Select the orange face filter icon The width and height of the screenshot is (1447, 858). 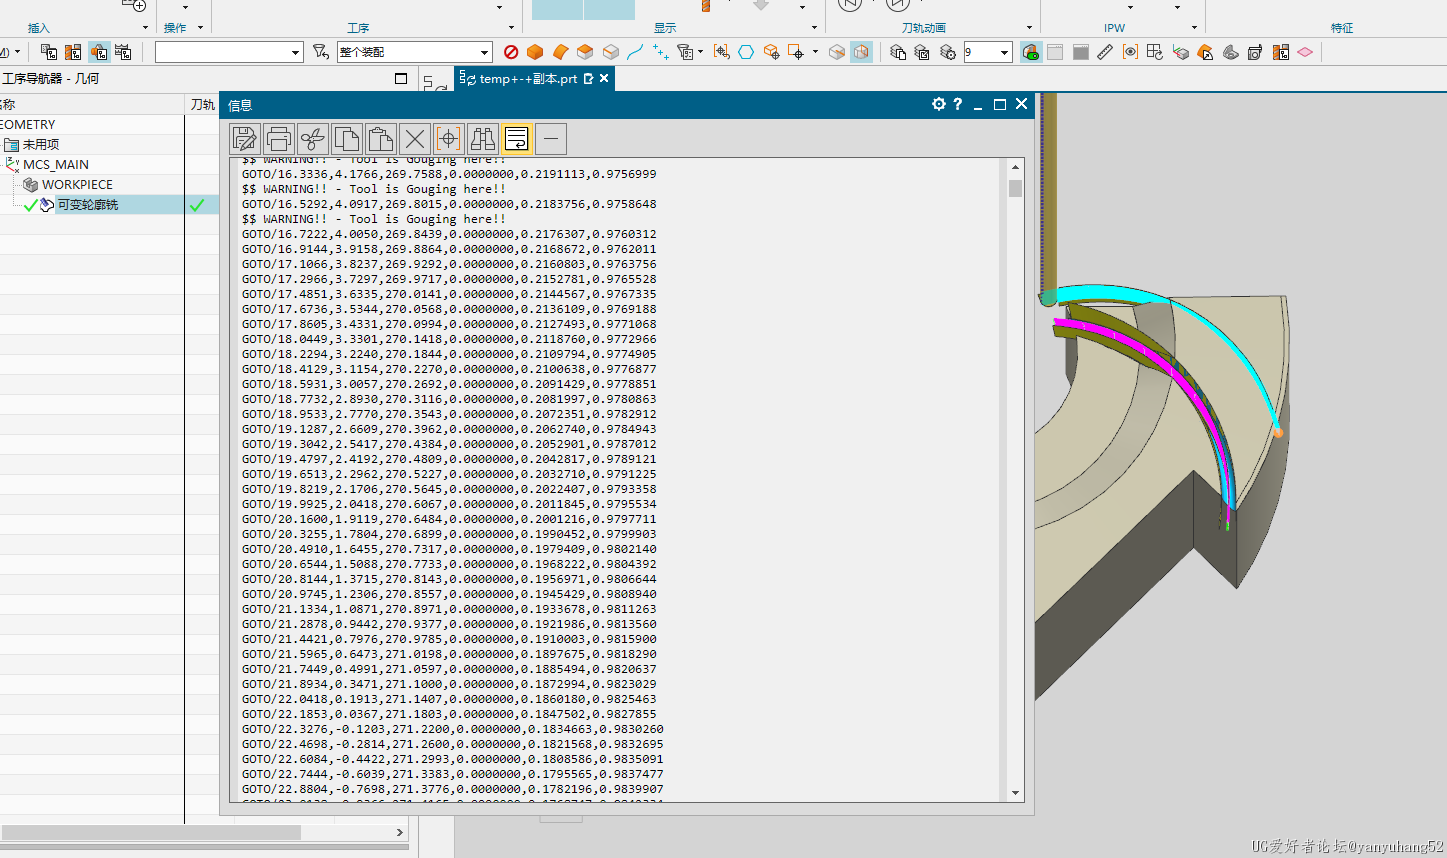pos(560,52)
